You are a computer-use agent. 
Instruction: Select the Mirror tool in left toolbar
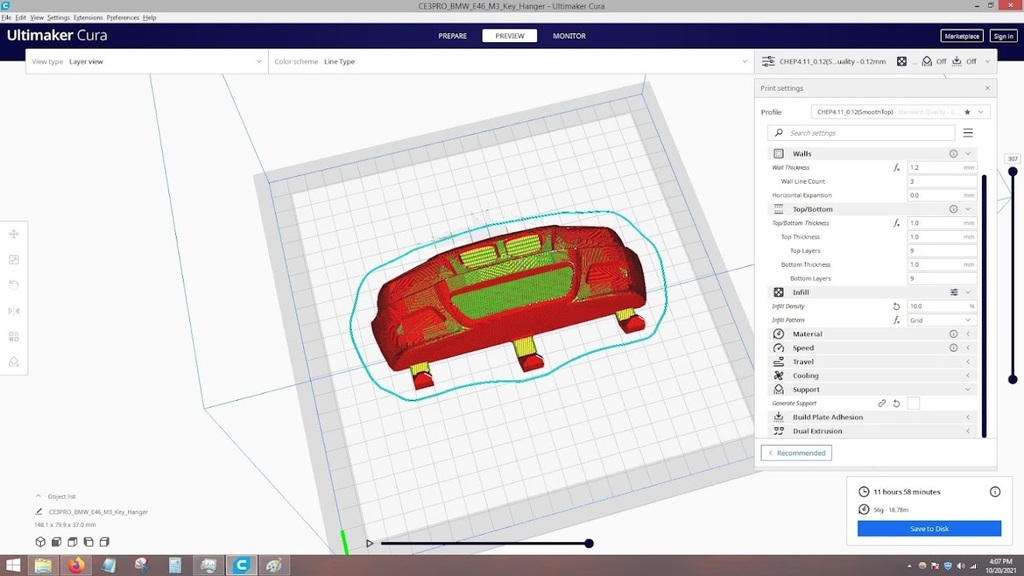(x=14, y=311)
